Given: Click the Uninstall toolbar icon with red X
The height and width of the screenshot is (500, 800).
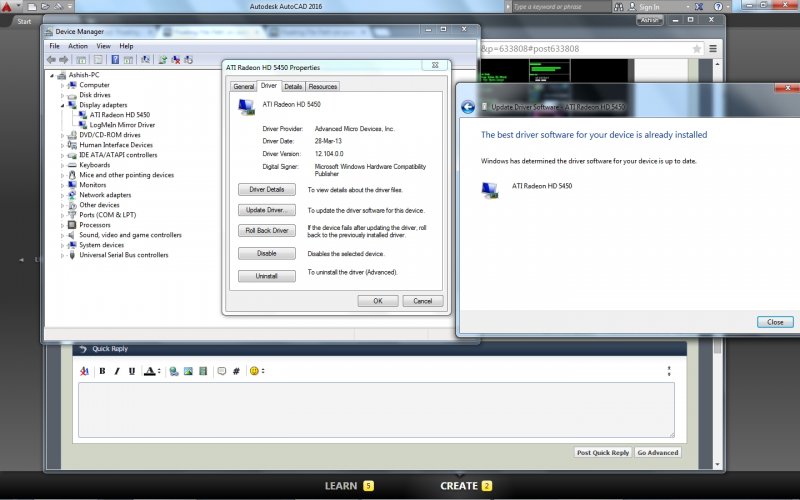Looking at the screenshot, I should (176, 60).
